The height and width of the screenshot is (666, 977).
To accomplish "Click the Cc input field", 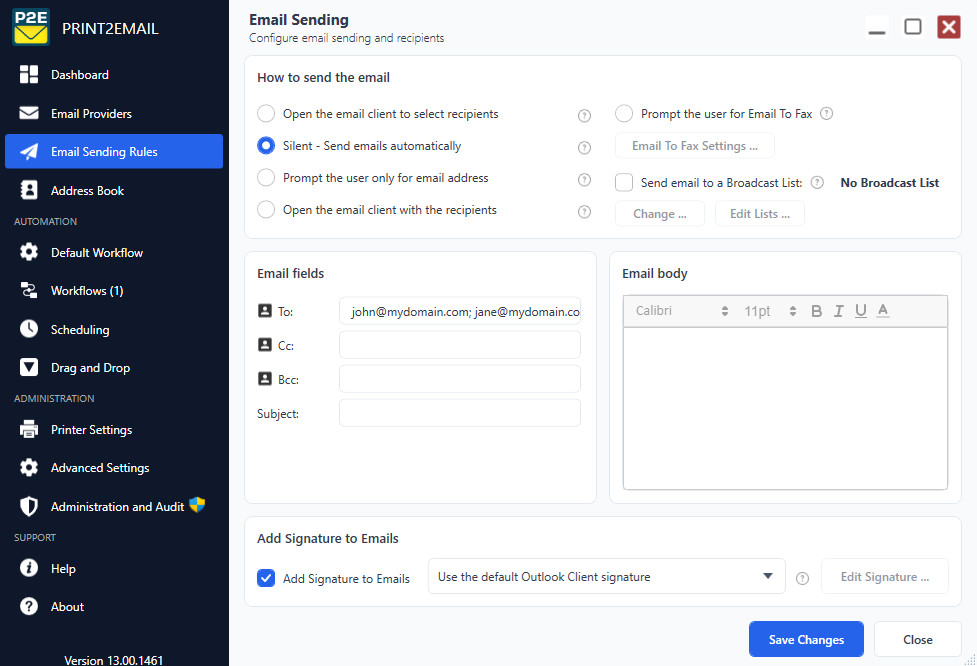I will 460,345.
